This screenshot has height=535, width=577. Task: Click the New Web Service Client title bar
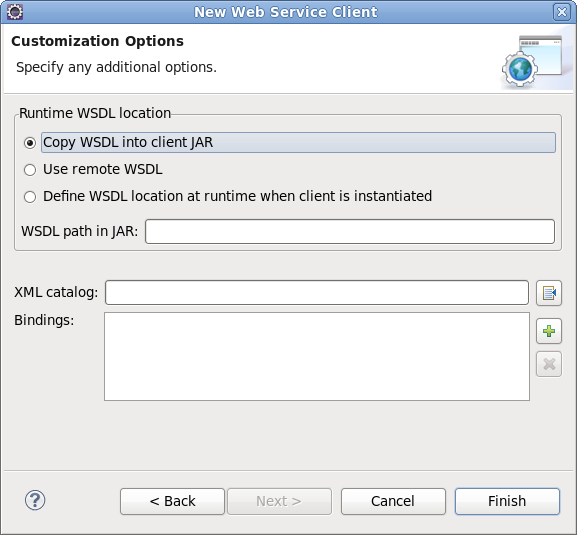[286, 12]
